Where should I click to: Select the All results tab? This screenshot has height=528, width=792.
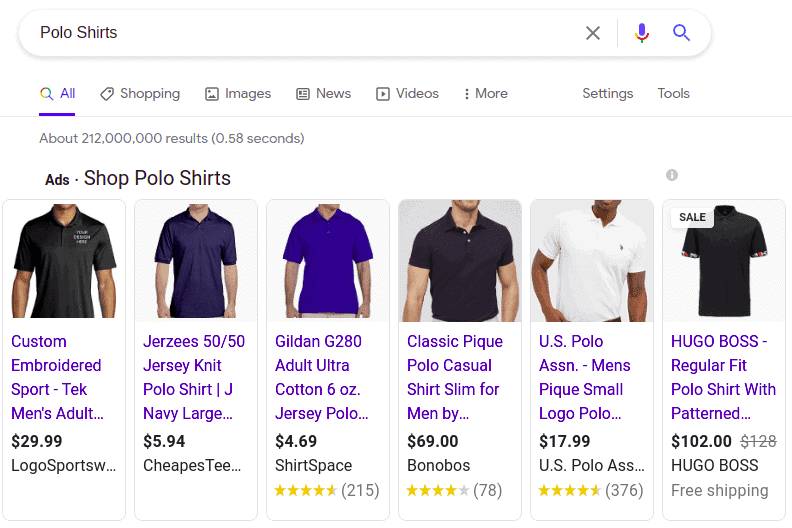(57, 94)
